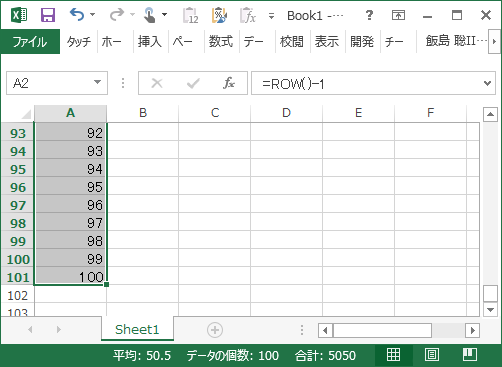The height and width of the screenshot is (367, 502).
Task: Switch to the 挿入 tab
Action: pyautogui.click(x=149, y=42)
